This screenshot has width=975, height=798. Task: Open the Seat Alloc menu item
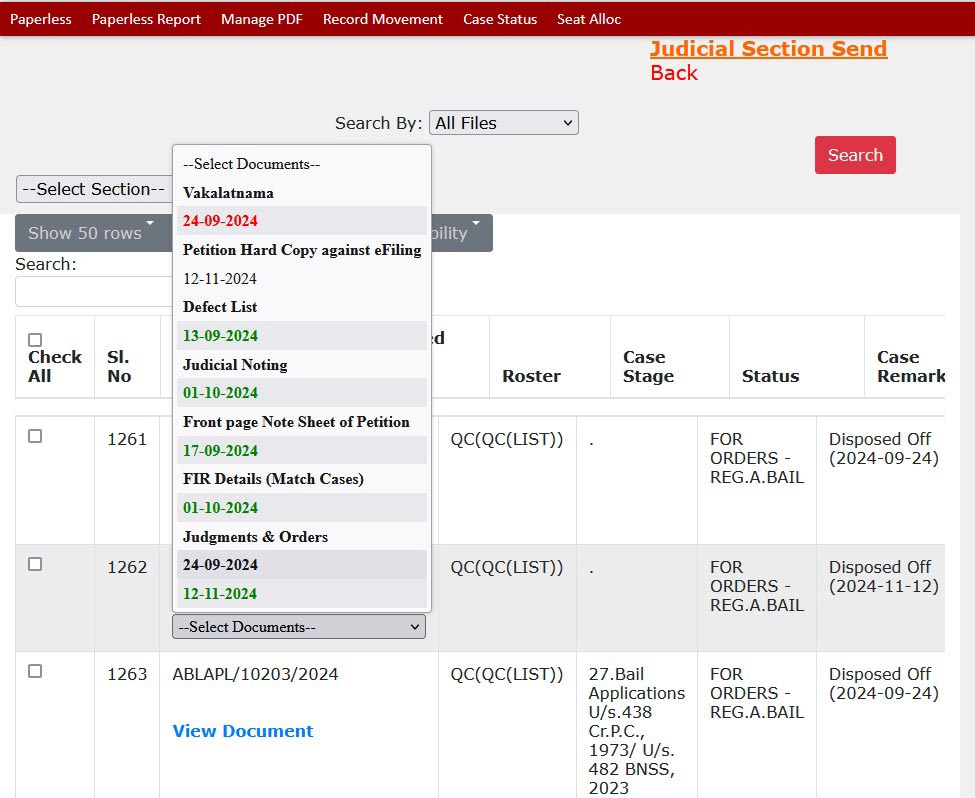pos(588,19)
